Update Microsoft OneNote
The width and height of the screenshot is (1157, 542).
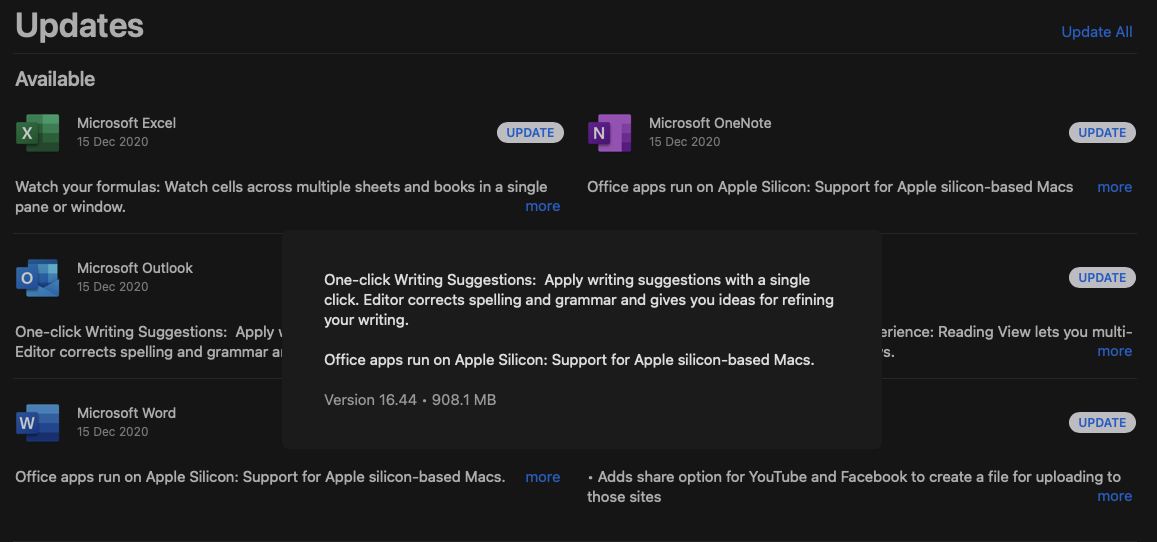coord(1102,133)
